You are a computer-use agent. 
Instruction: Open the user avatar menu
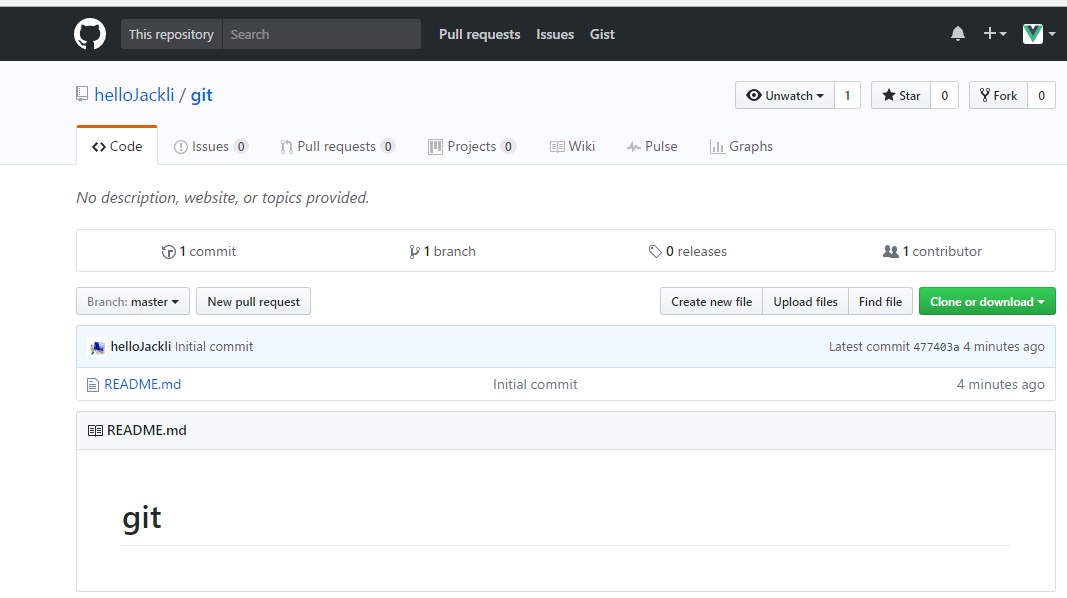[x=1038, y=33]
